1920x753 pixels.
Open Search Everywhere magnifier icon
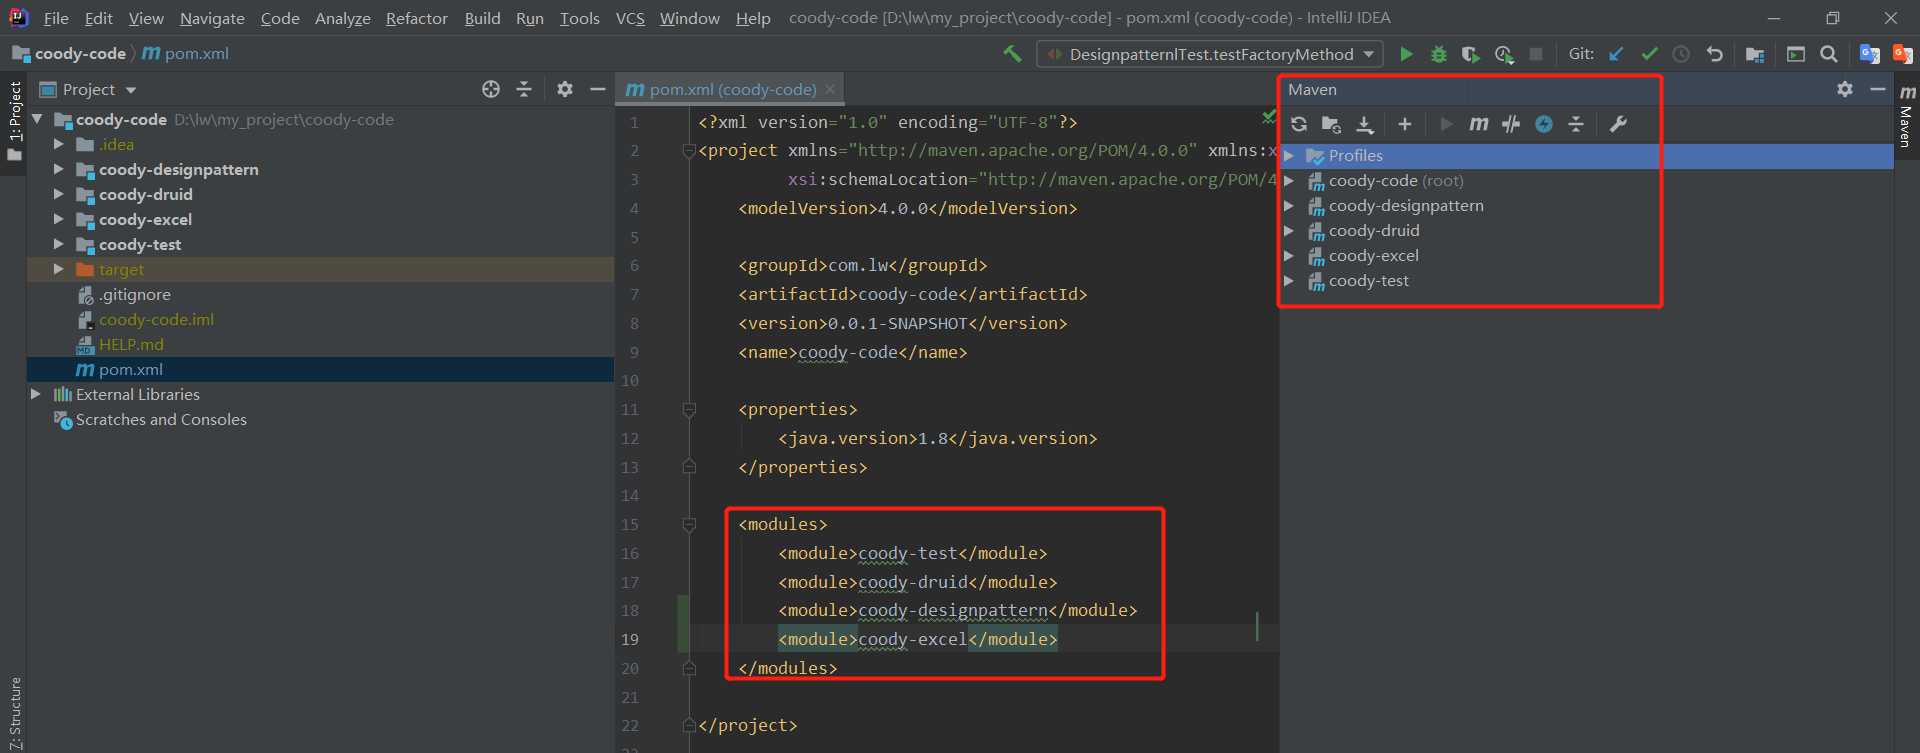pos(1829,54)
